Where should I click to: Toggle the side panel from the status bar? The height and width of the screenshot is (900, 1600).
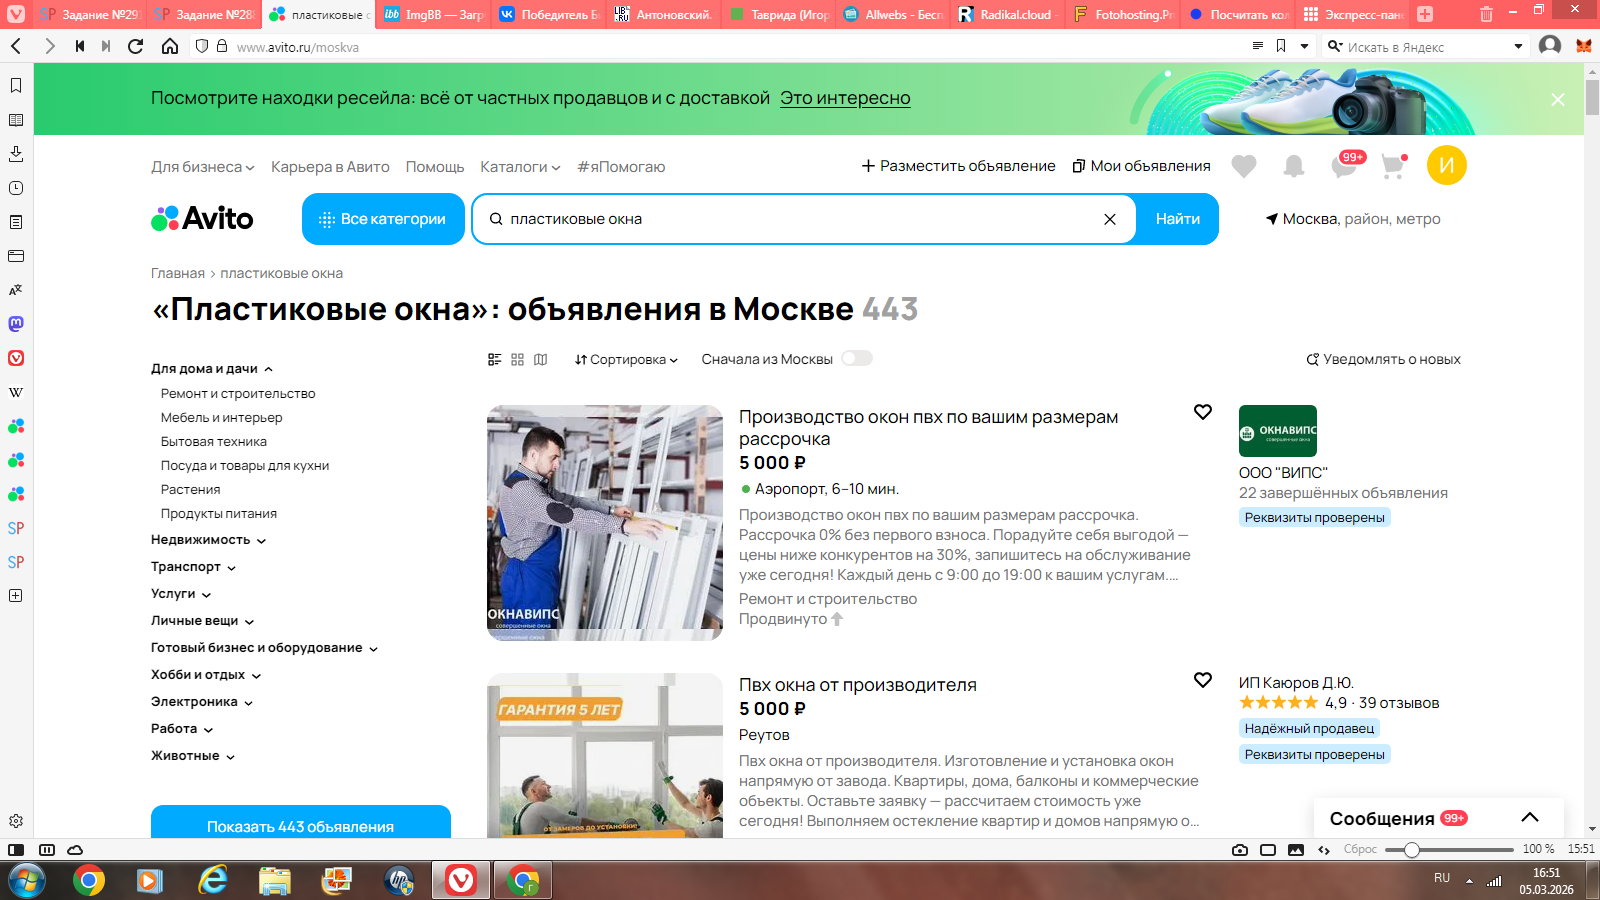pos(16,850)
